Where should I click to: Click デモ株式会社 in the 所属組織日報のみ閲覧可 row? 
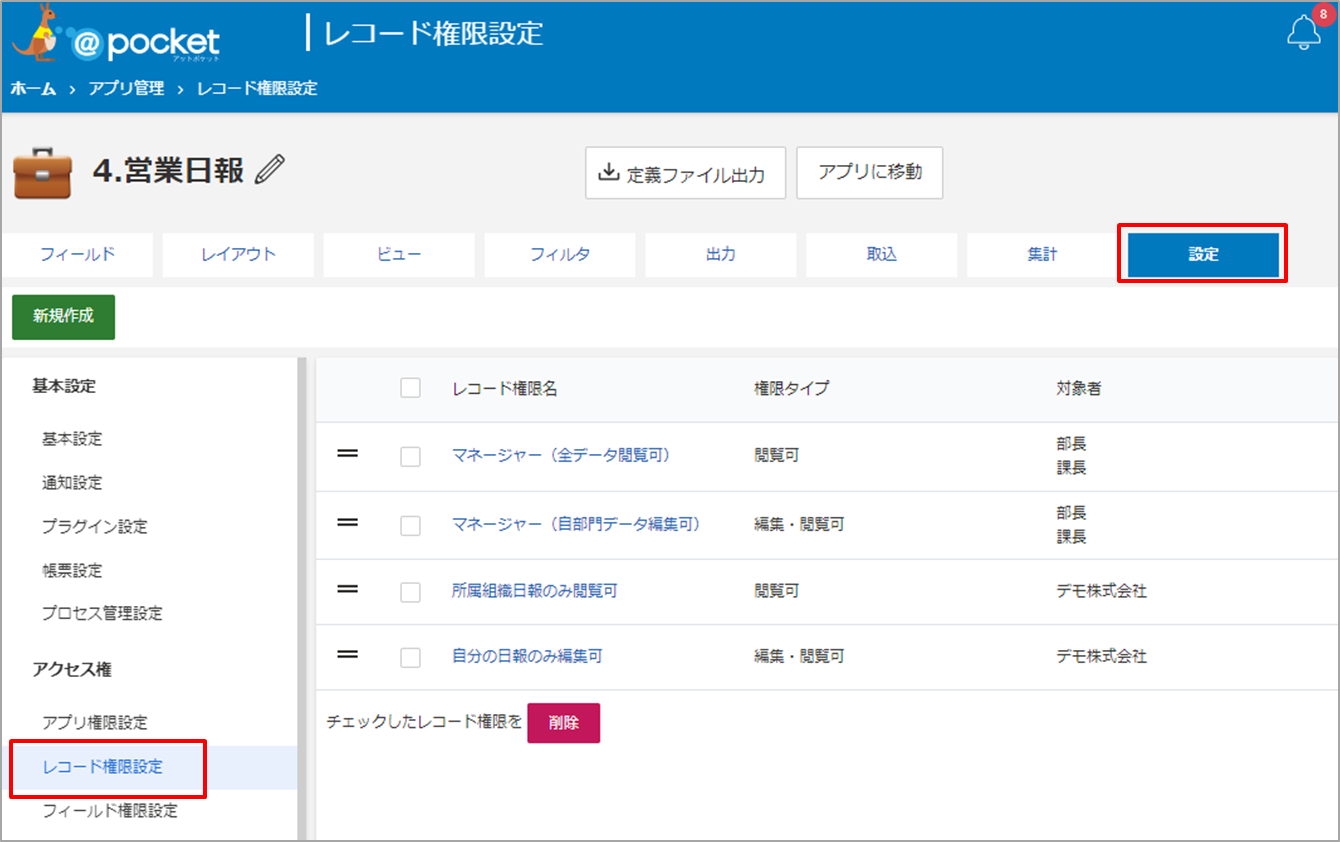pyautogui.click(x=1101, y=591)
